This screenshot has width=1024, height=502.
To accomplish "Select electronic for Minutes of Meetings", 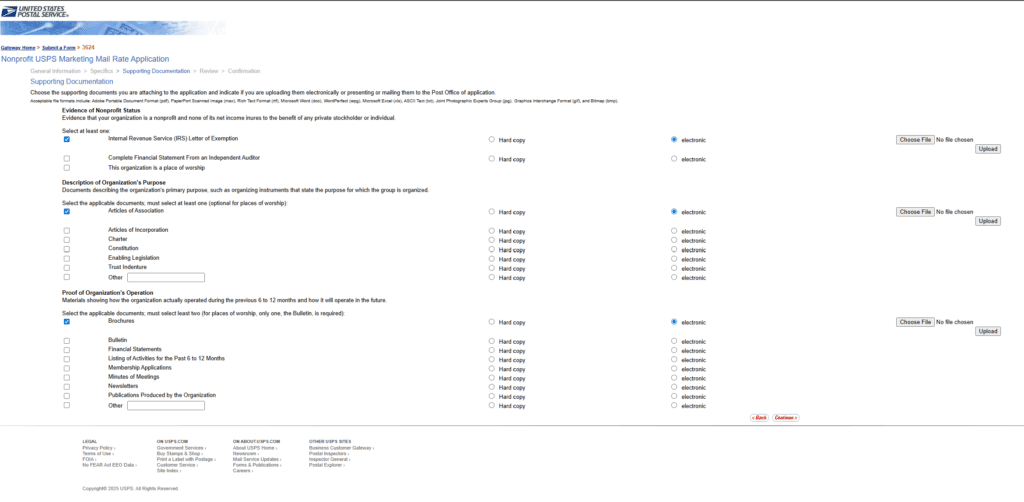I will (x=674, y=377).
